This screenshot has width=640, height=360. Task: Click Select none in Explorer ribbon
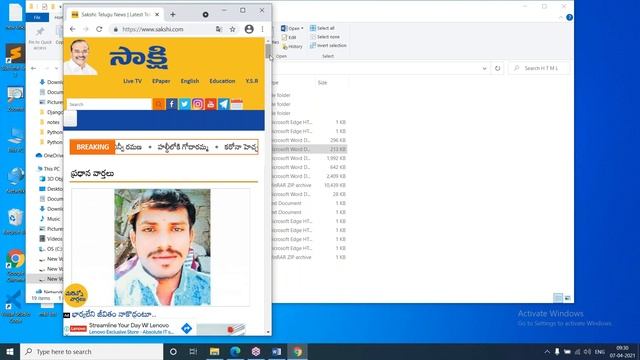pyautogui.click(x=324, y=37)
